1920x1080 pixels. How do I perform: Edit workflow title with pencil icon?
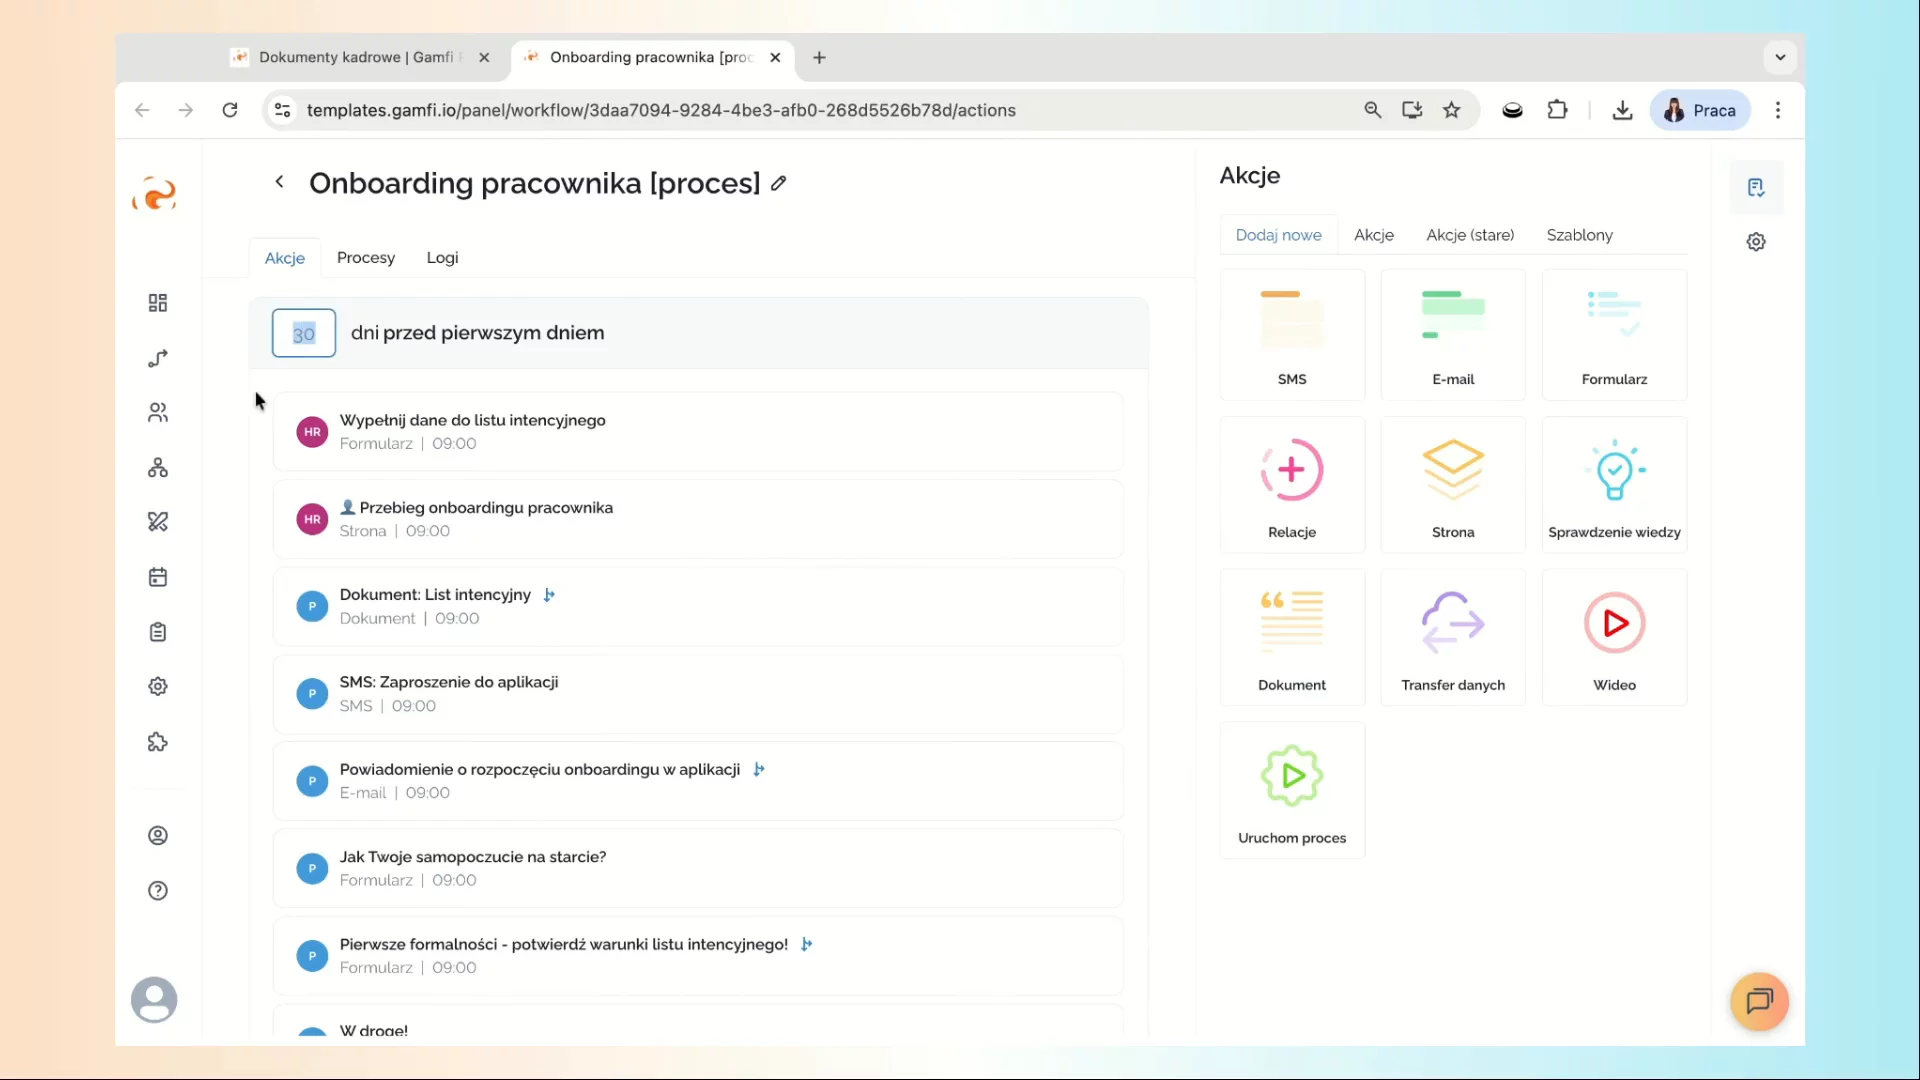click(779, 183)
